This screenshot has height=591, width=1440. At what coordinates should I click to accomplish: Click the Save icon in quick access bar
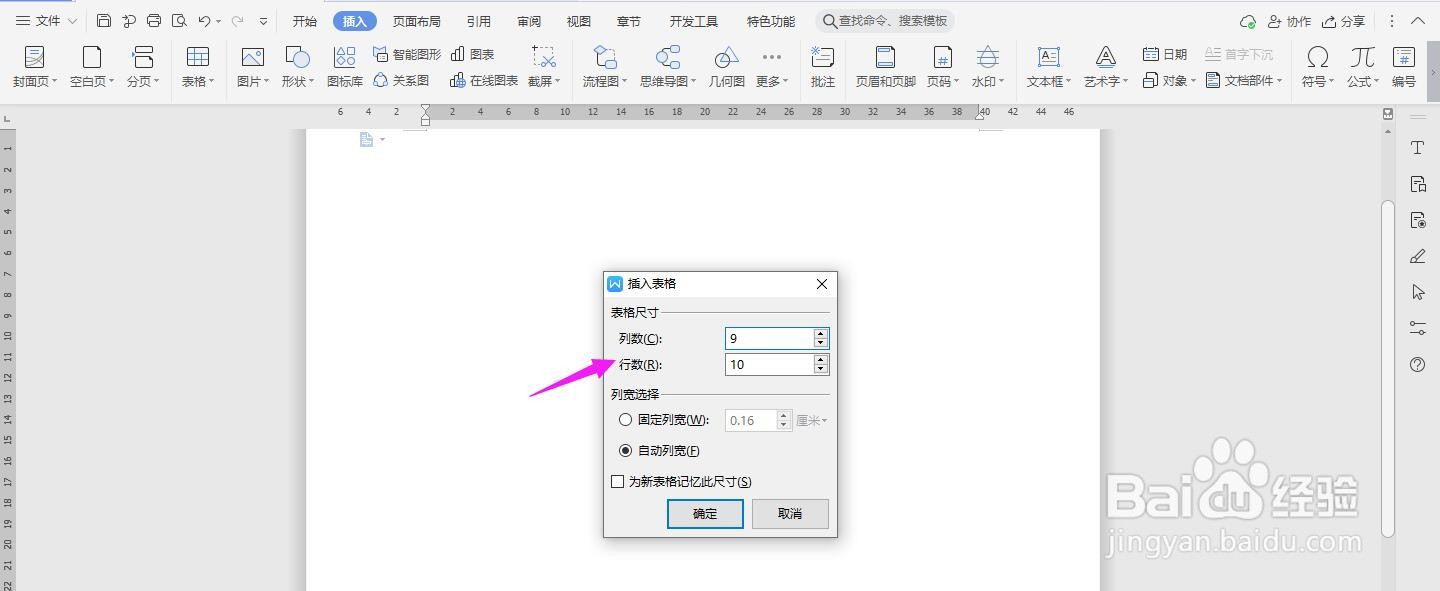(104, 21)
